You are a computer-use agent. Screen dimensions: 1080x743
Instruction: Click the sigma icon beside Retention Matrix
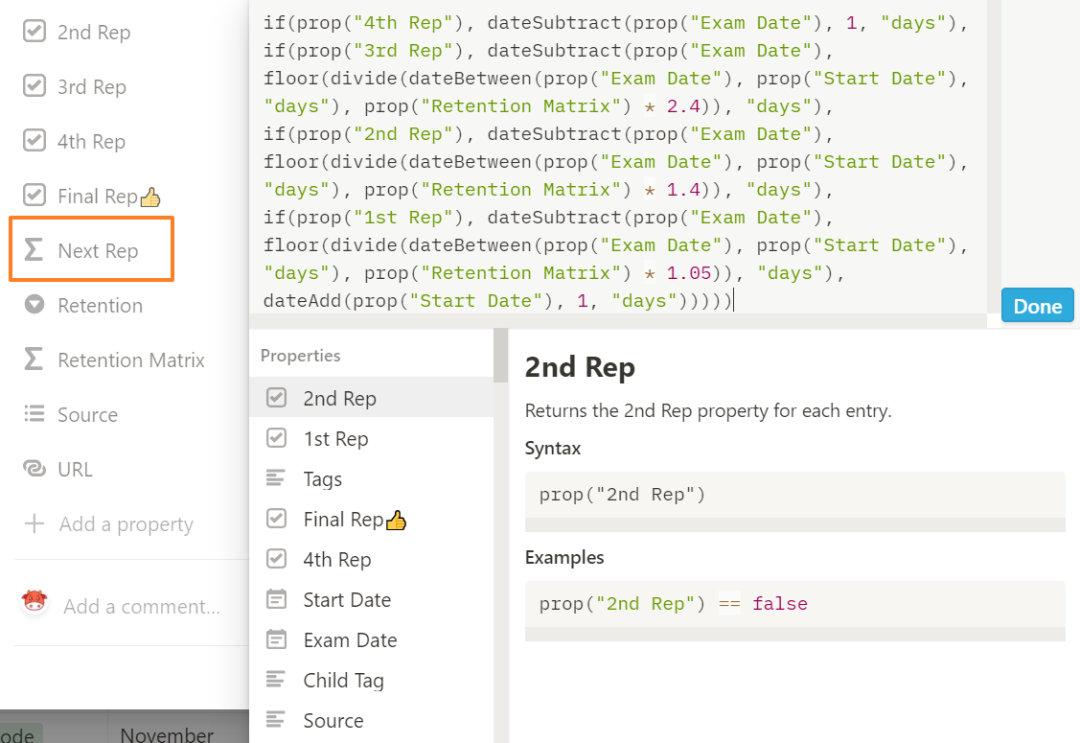pyautogui.click(x=34, y=360)
